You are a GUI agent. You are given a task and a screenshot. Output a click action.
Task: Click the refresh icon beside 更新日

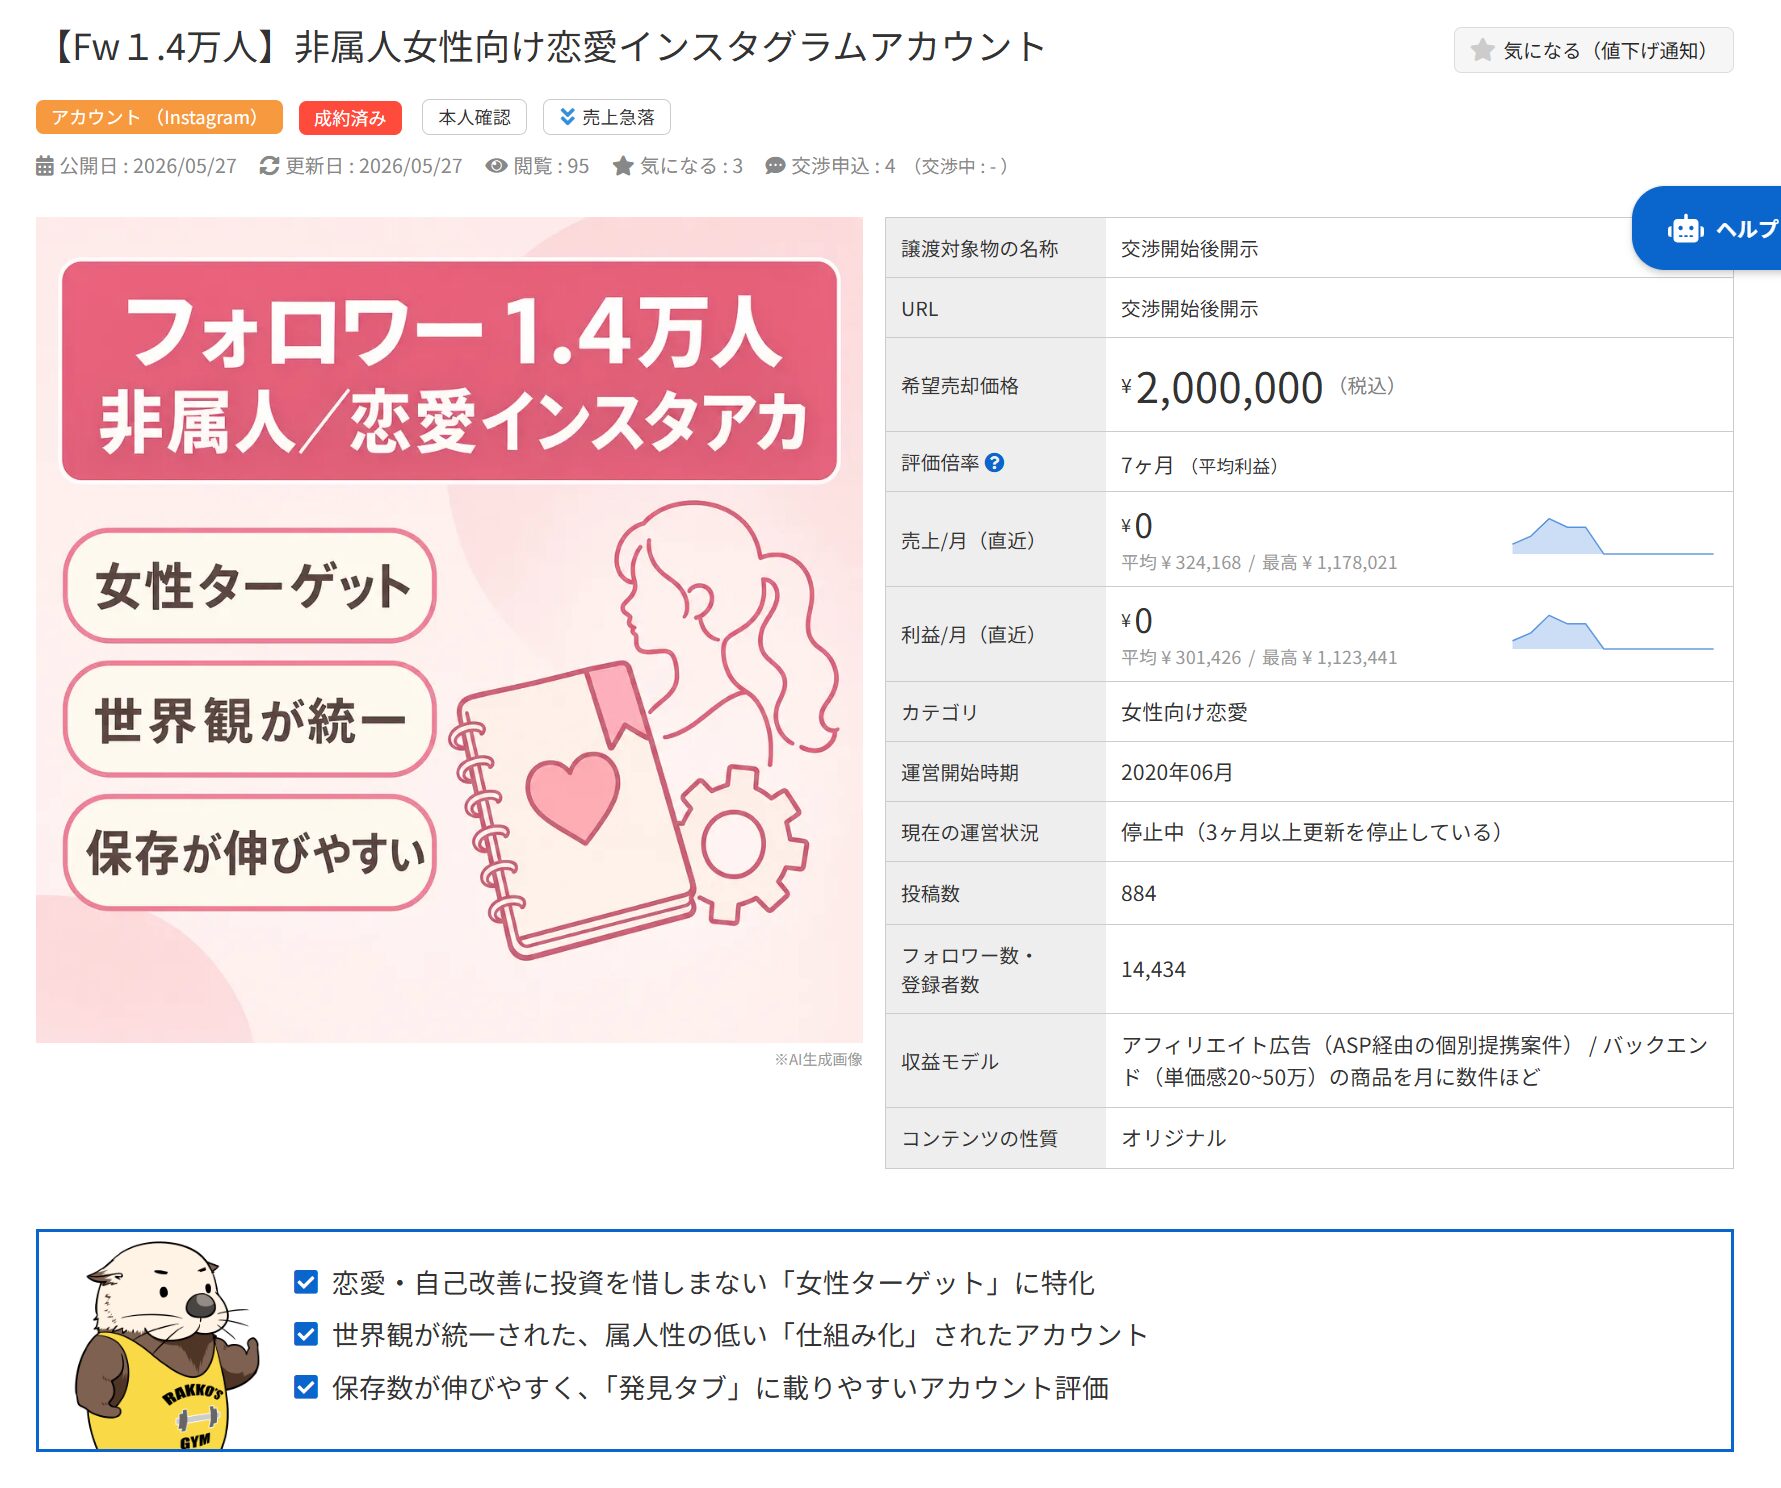pyautogui.click(x=269, y=166)
